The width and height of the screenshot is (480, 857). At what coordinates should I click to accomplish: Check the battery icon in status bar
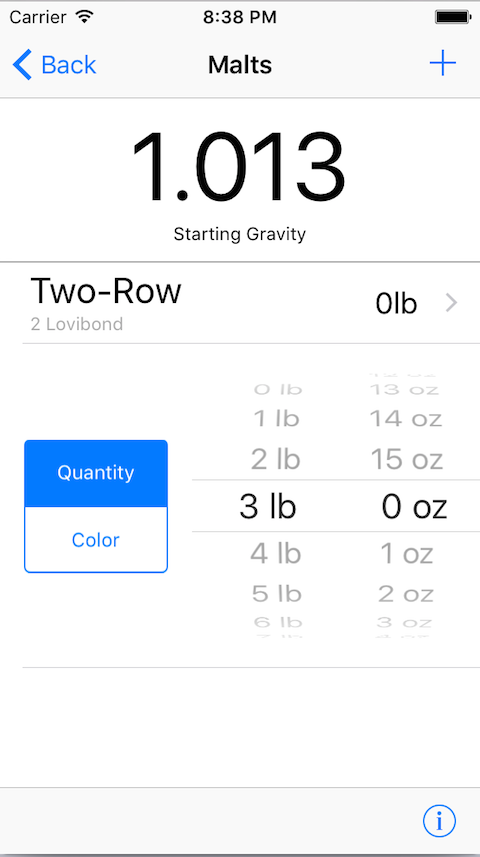pyautogui.click(x=453, y=17)
